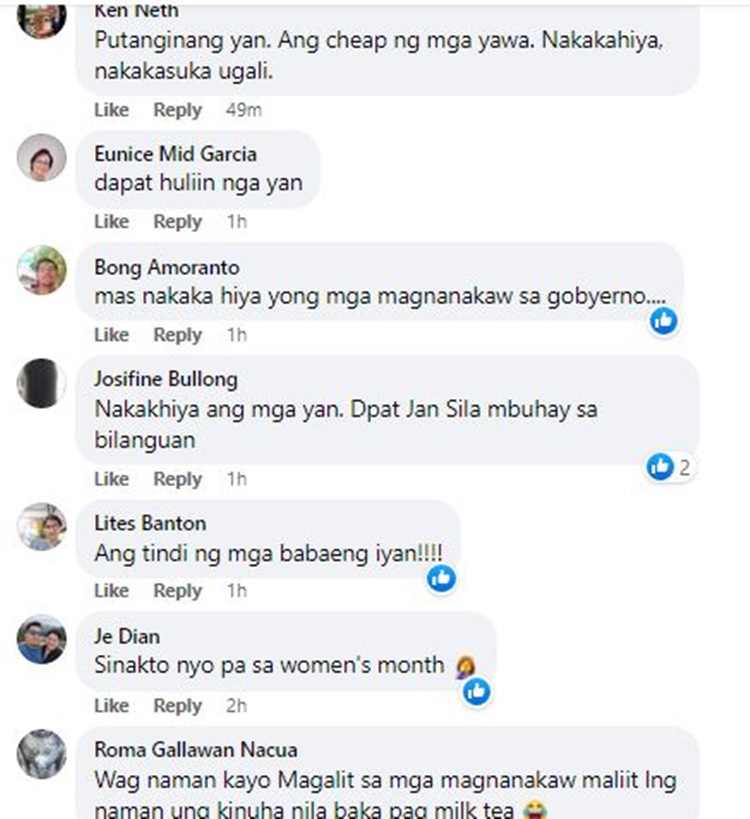Image resolution: width=750 pixels, height=819 pixels.
Task: Open Je Dian's profile picture
Action: [42, 639]
